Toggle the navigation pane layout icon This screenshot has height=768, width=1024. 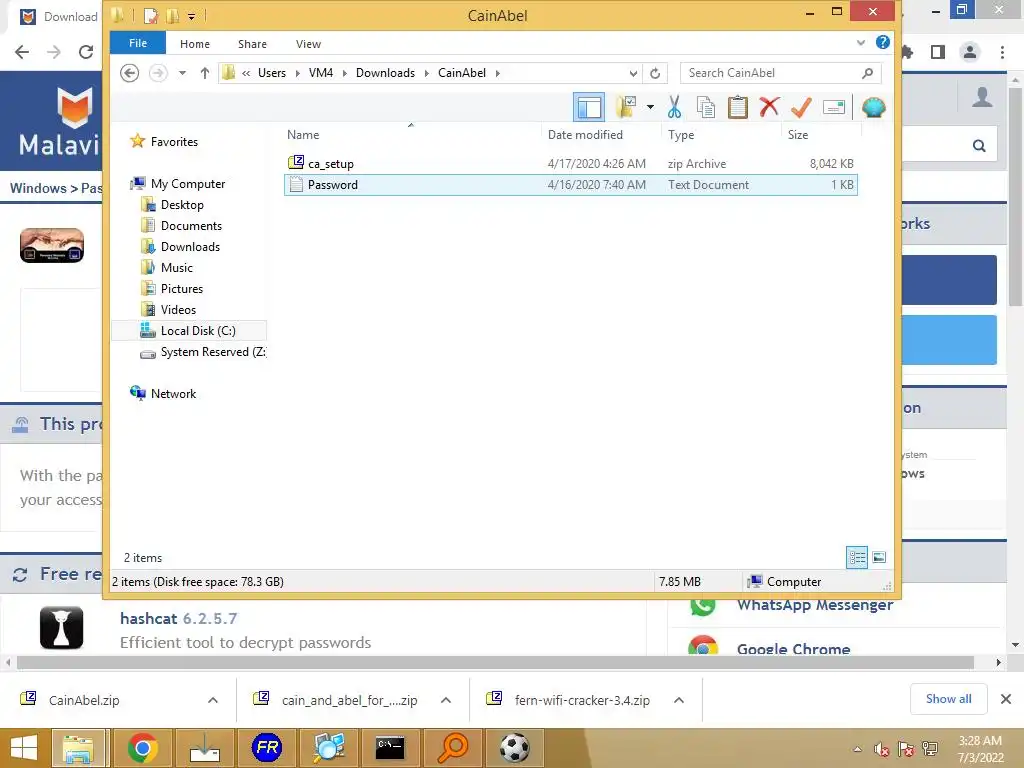(x=588, y=107)
